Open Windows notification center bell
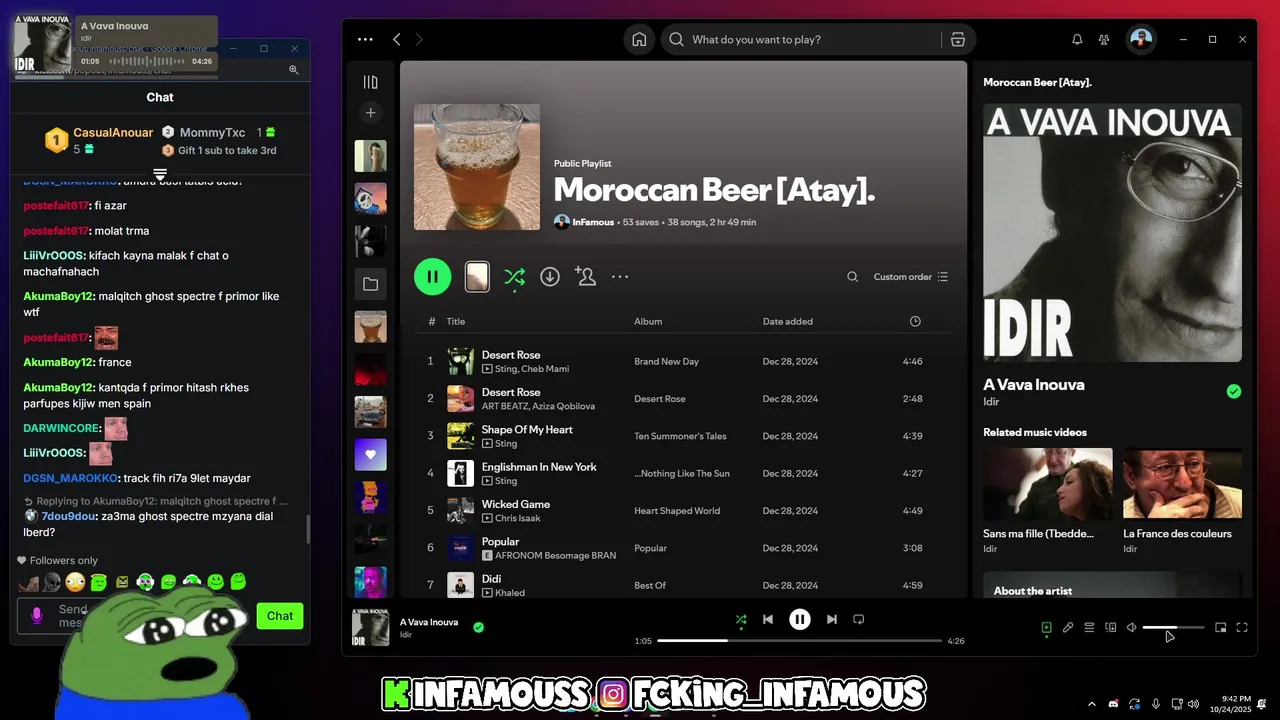Viewport: 1280px width, 720px height. pyautogui.click(x=1262, y=704)
